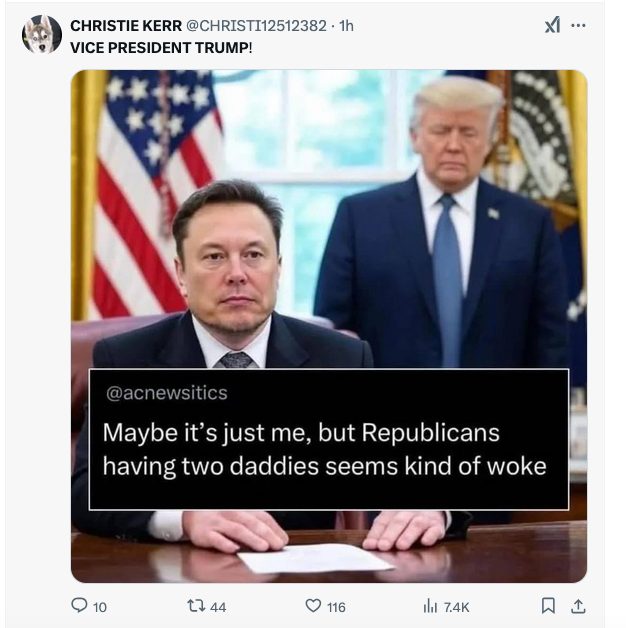Open the post via the 1h timestamp
Screen dimensions: 626x628
[346, 26]
